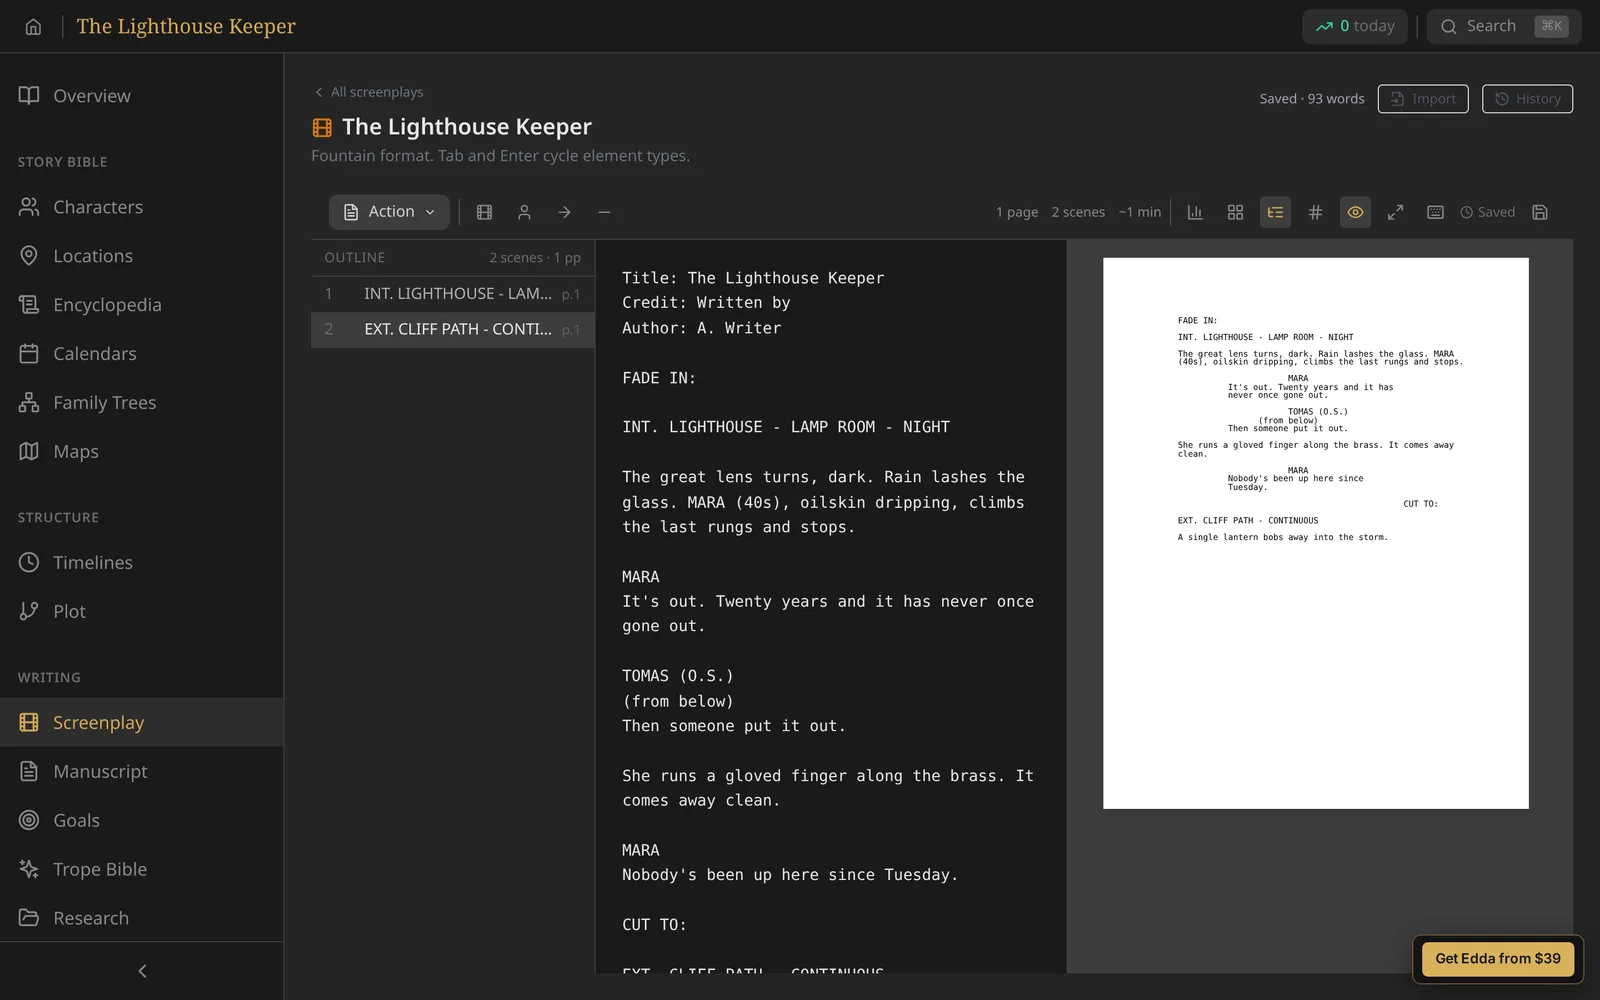Open Timelines in the sidebar
The image size is (1600, 1000).
(142, 563)
